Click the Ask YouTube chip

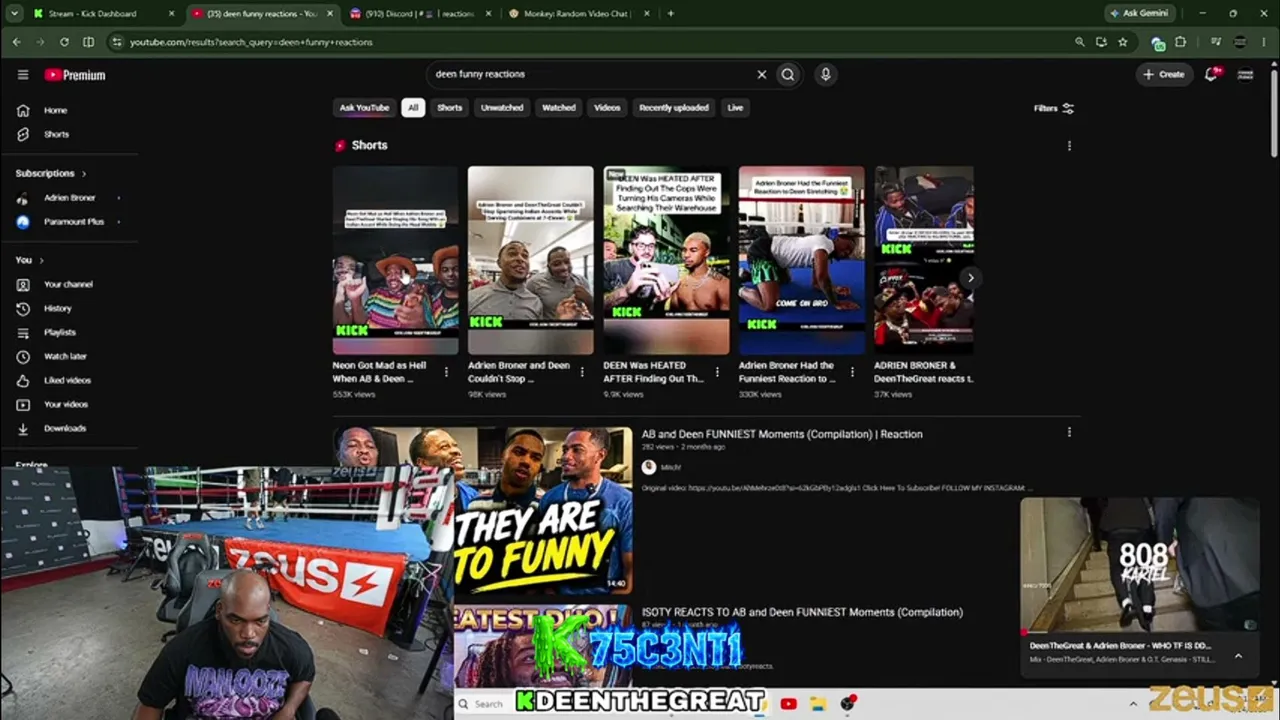364,108
